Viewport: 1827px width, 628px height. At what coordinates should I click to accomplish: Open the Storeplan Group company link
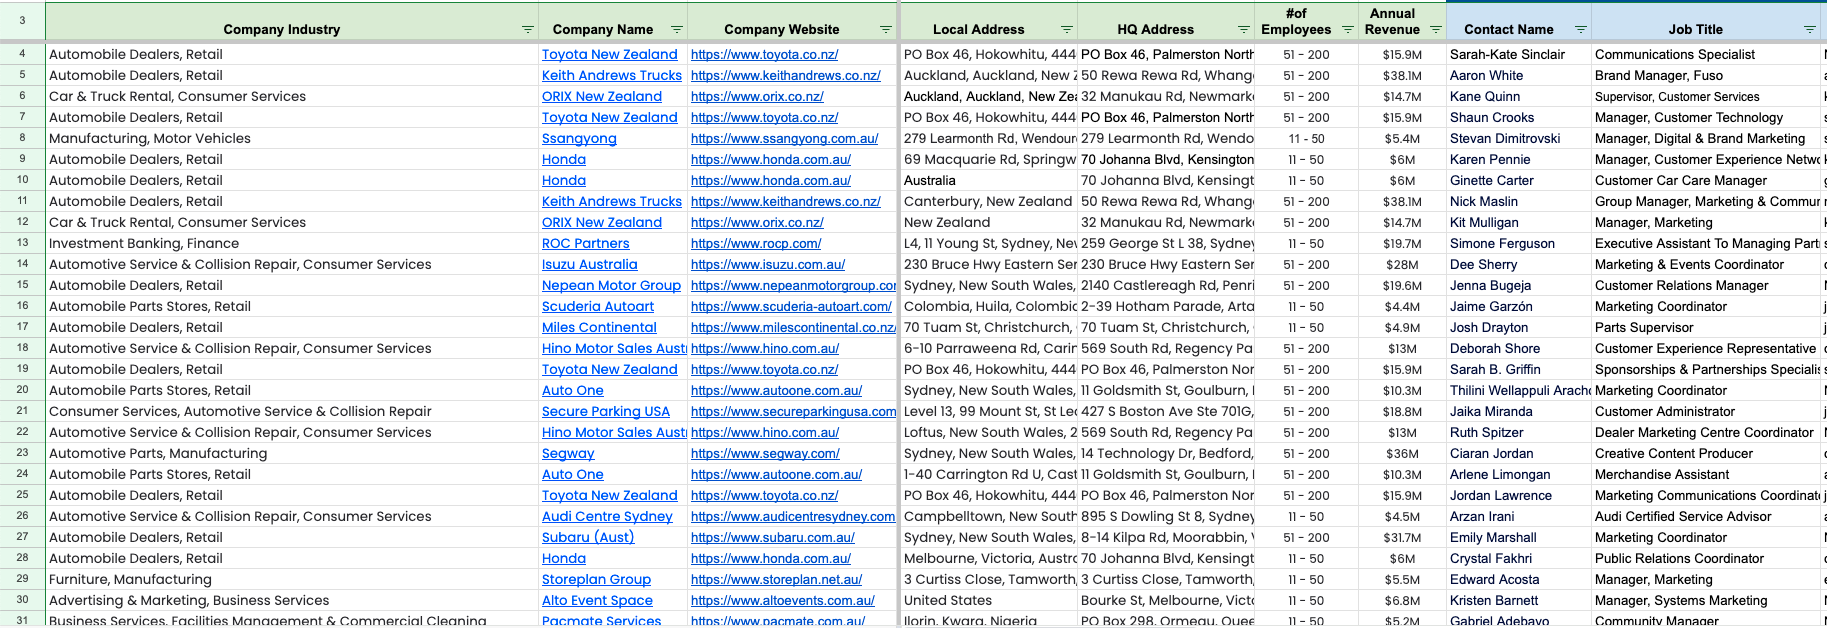tap(596, 580)
